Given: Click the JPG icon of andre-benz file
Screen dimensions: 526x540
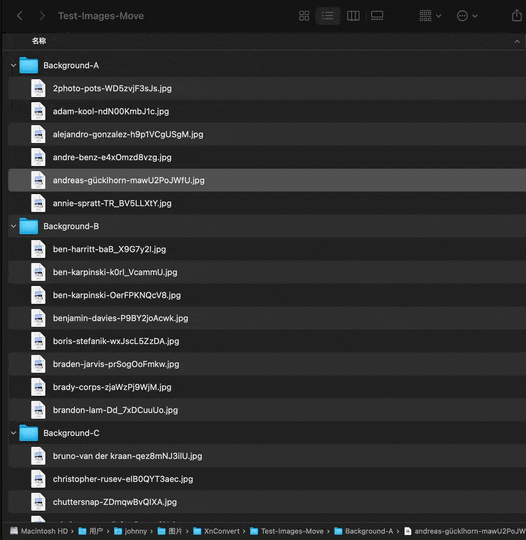Looking at the screenshot, I should 38,157.
